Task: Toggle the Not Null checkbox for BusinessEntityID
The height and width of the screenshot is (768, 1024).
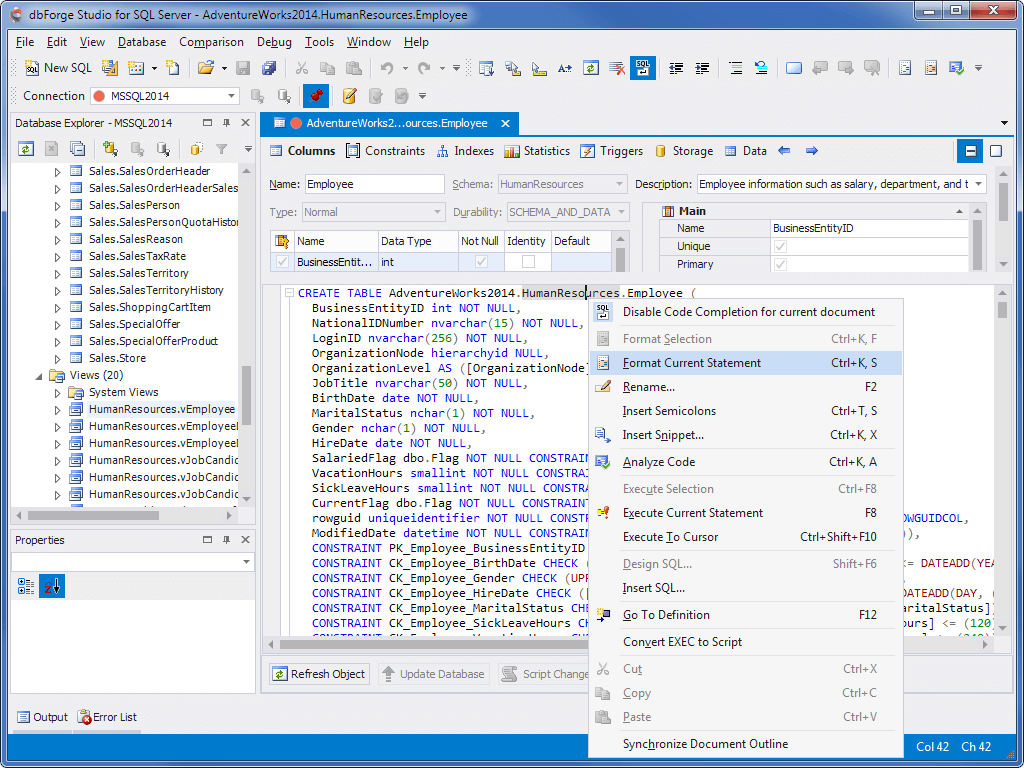Action: pyautogui.click(x=481, y=262)
